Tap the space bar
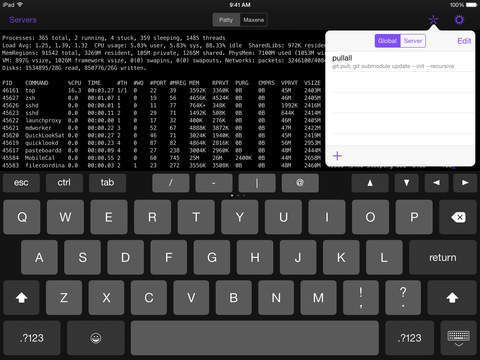 pos(255,338)
